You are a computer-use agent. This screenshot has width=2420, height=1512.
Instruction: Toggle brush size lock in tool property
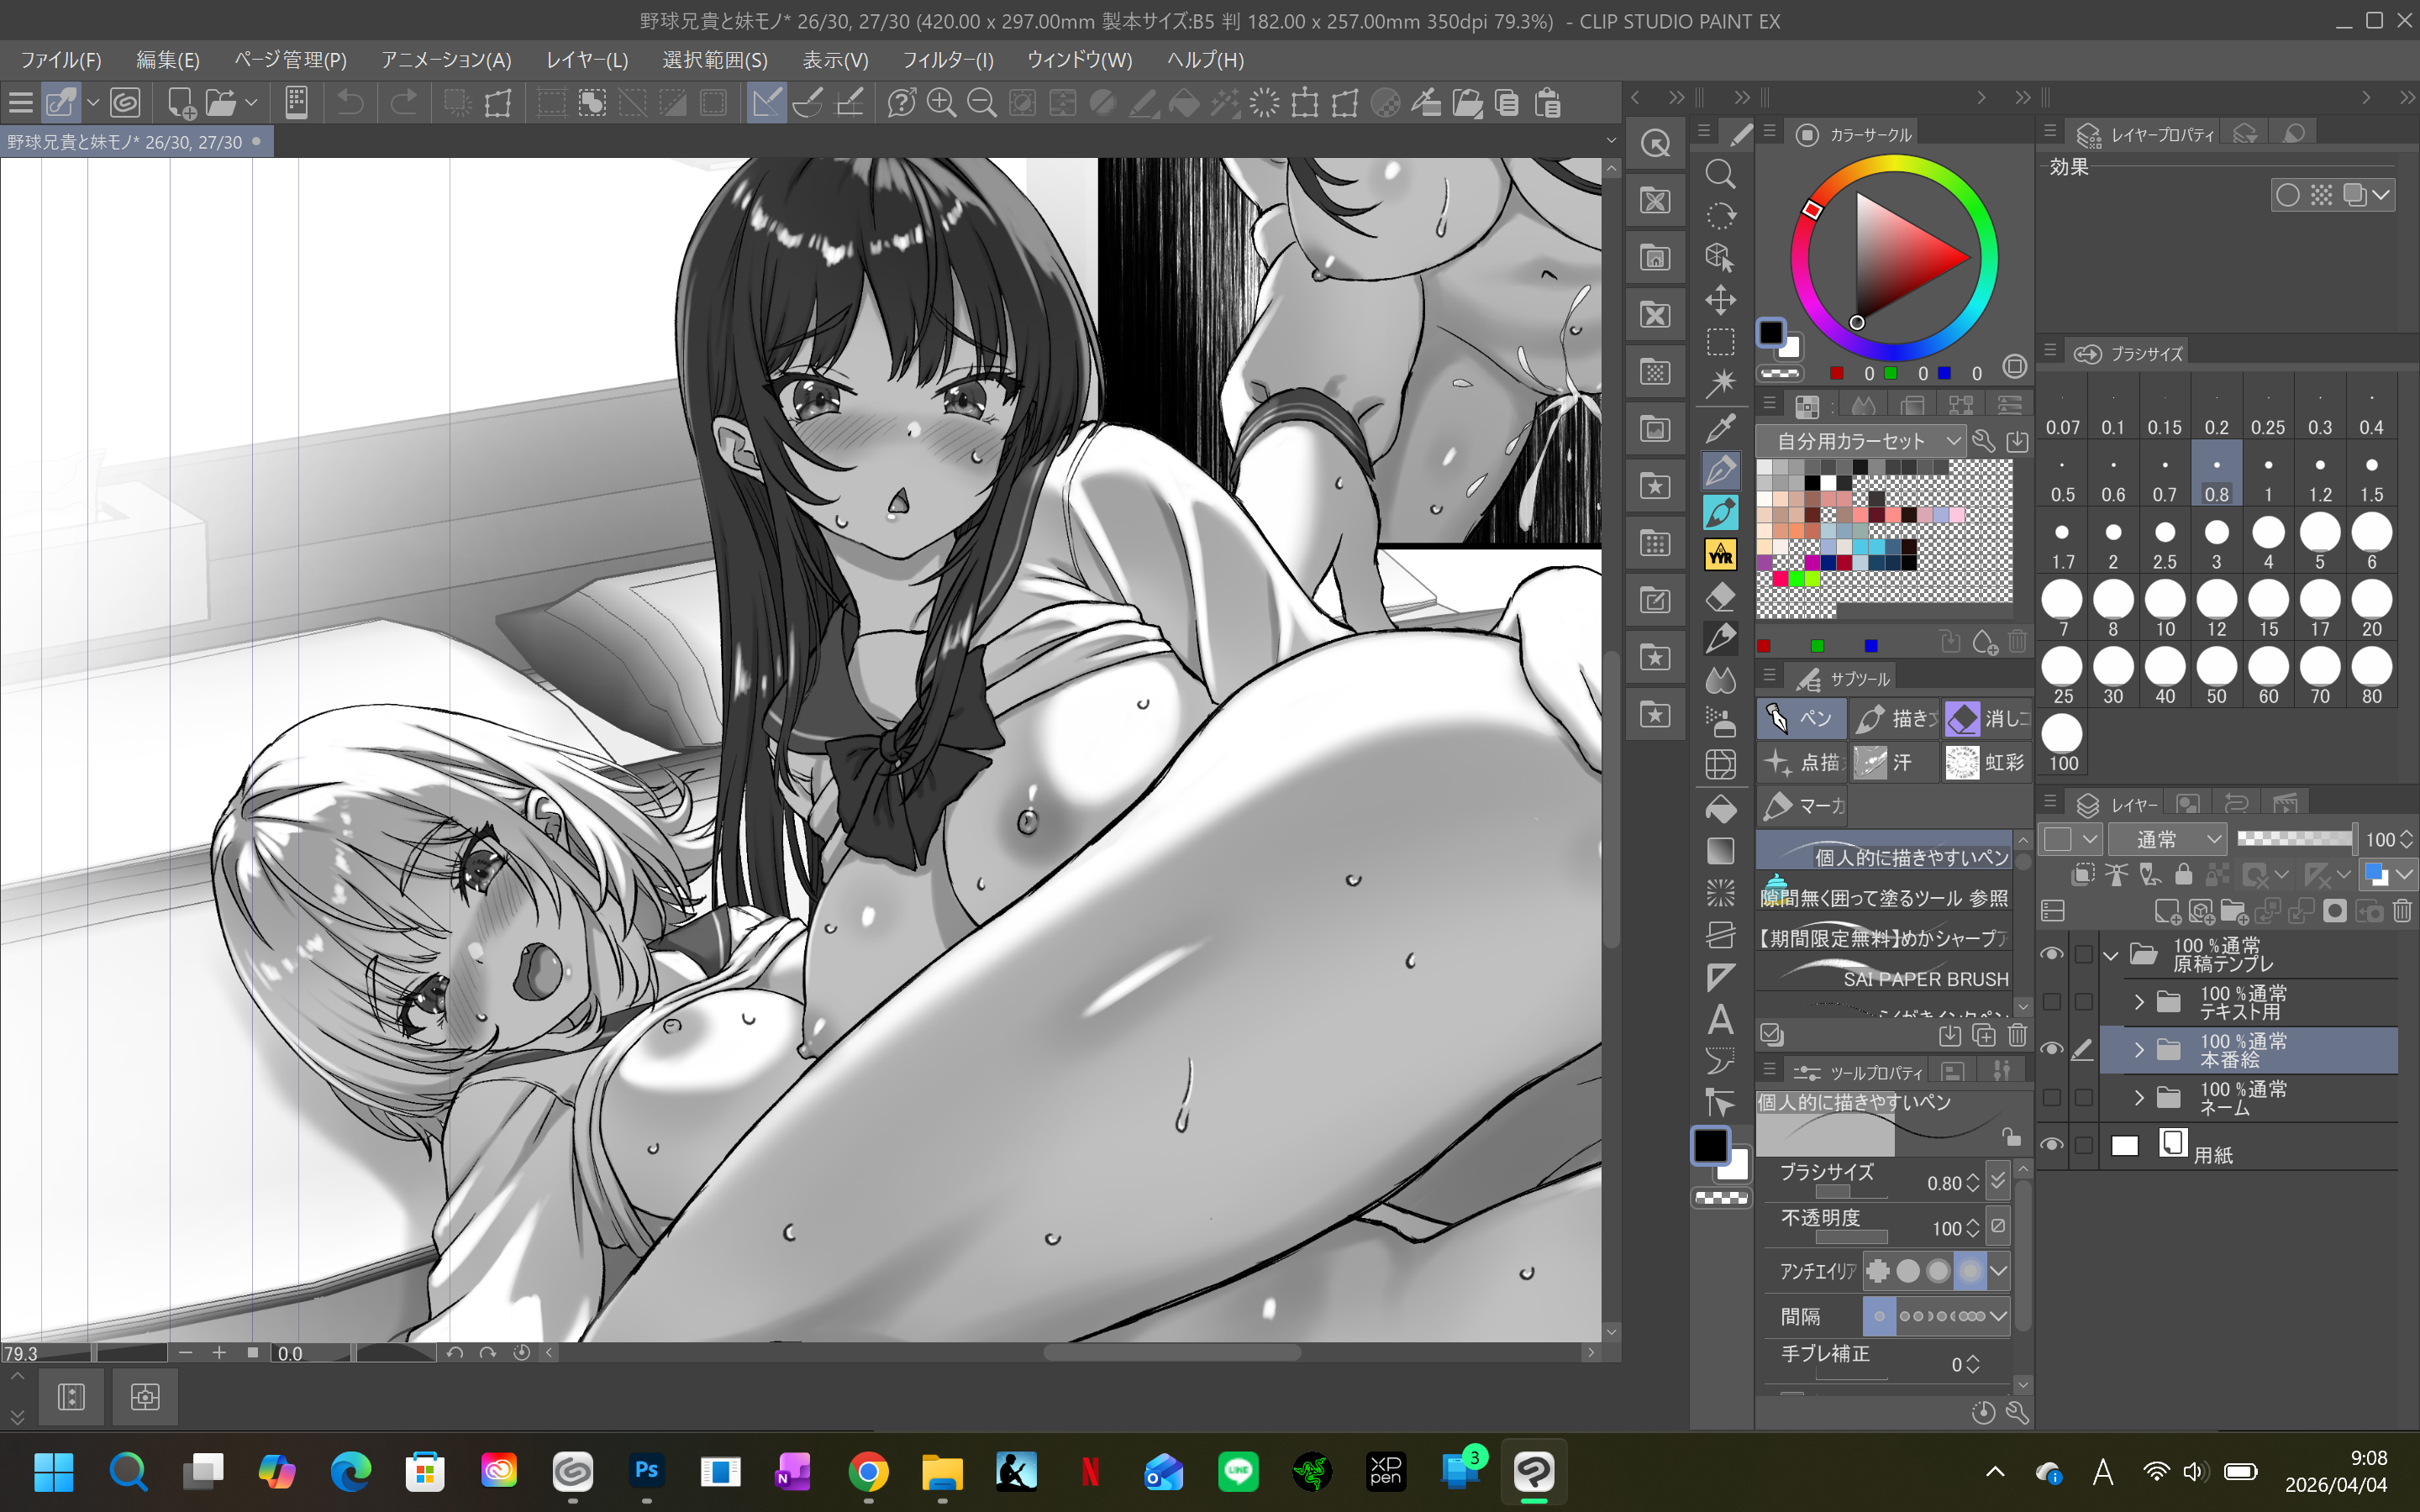tap(2011, 1137)
